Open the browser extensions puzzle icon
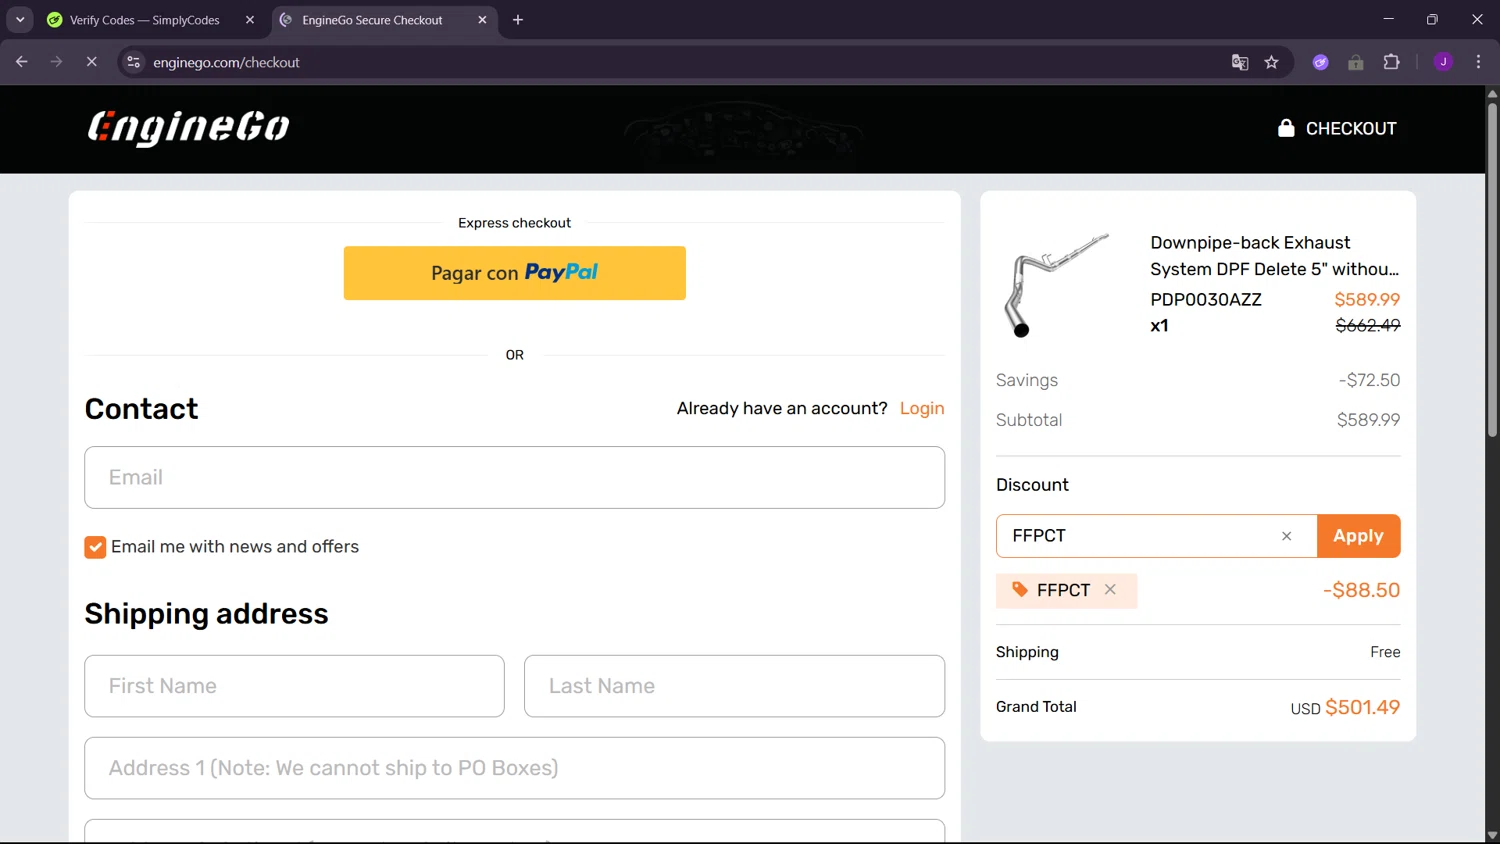1500x844 pixels. [1391, 62]
